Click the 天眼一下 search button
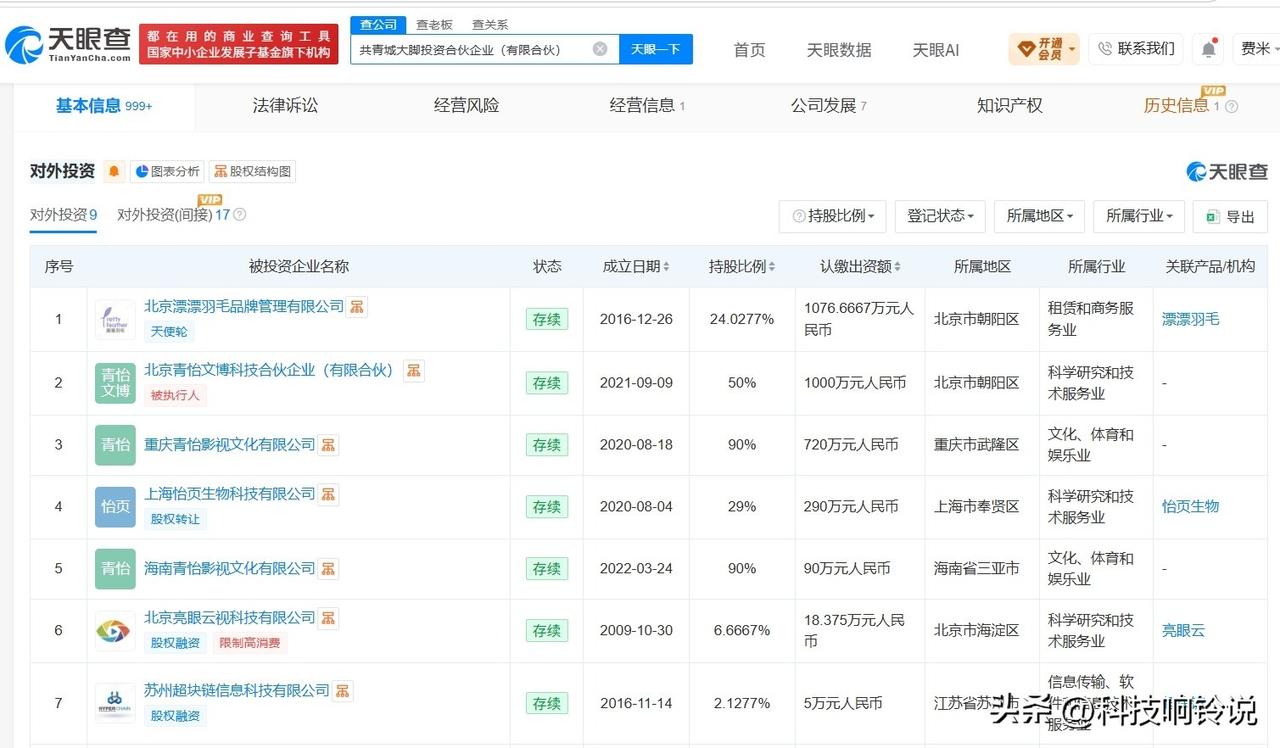The width and height of the screenshot is (1280, 748). click(656, 49)
